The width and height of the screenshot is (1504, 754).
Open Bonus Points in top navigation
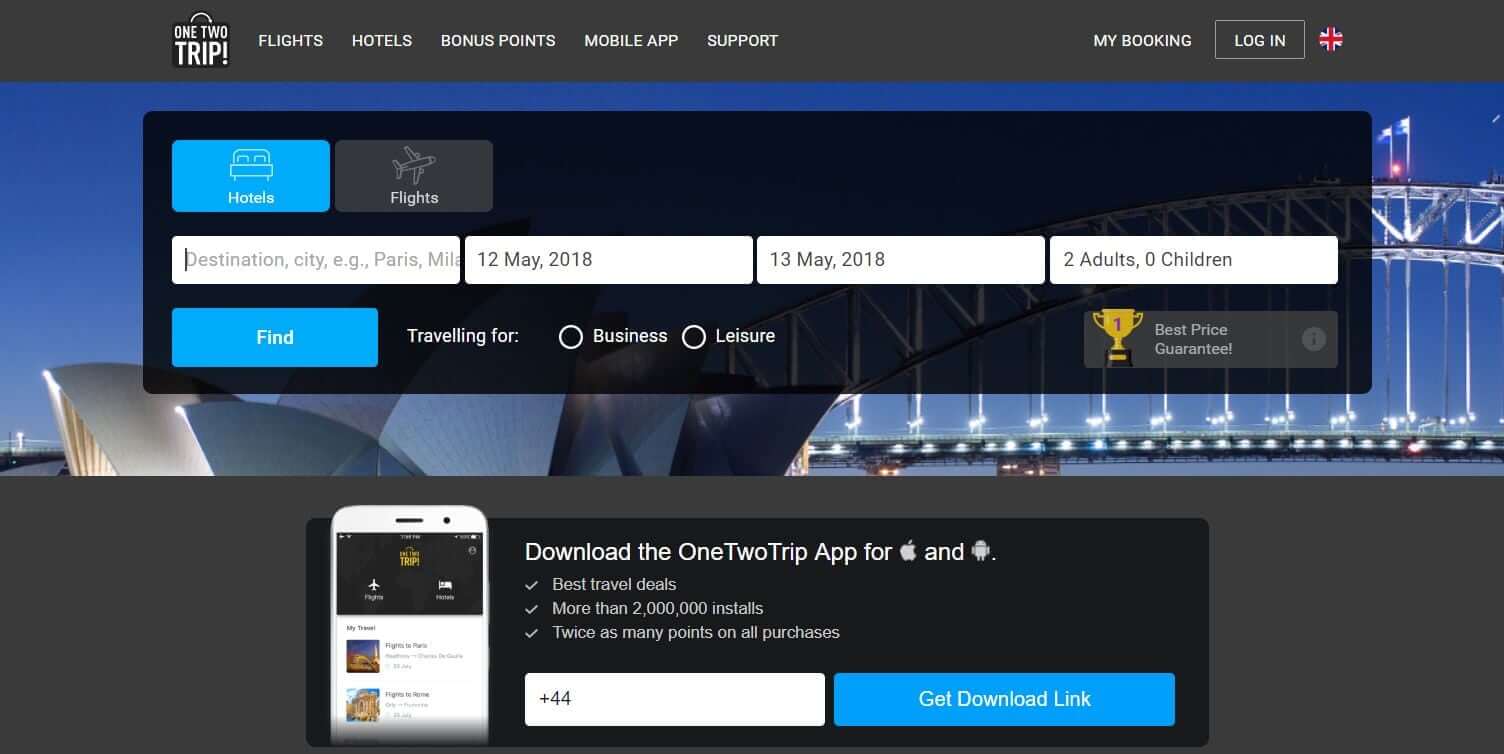tap(498, 41)
